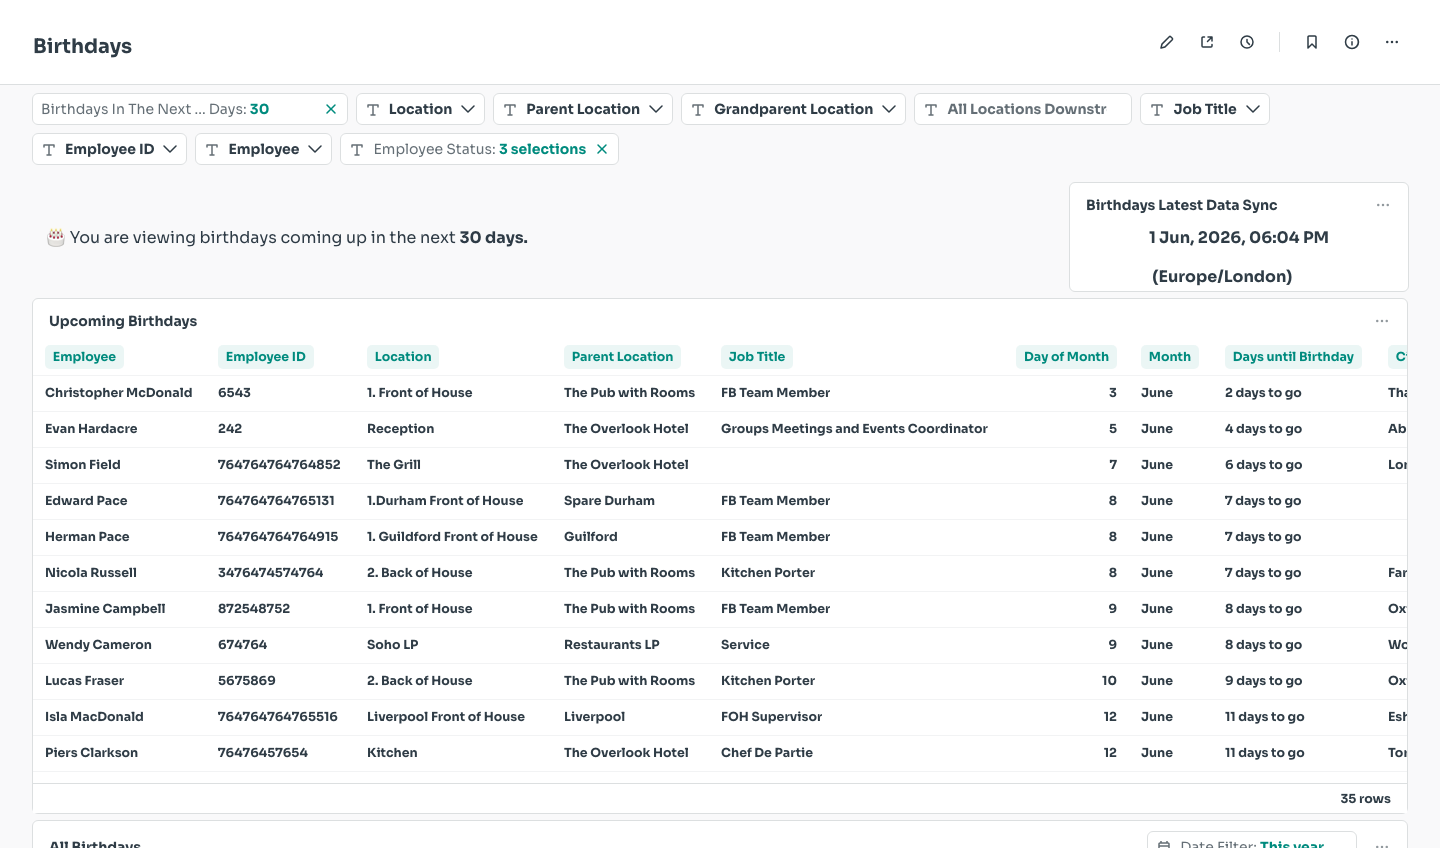1440x848 pixels.
Task: Bookmark this dashboard
Action: pyautogui.click(x=1312, y=42)
